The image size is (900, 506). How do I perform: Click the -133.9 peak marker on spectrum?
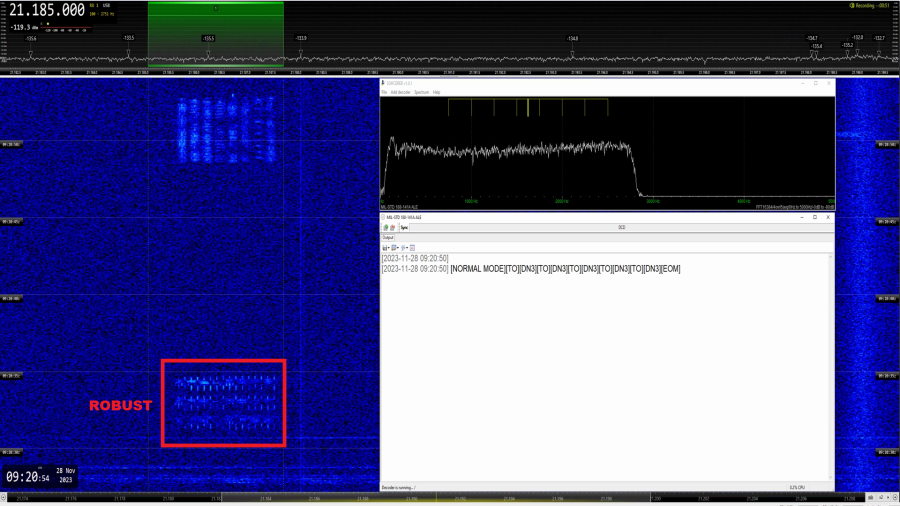301,39
